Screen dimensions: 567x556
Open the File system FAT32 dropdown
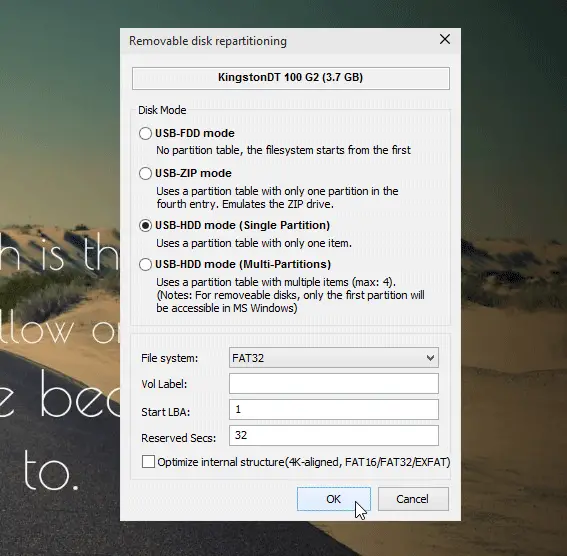334,358
